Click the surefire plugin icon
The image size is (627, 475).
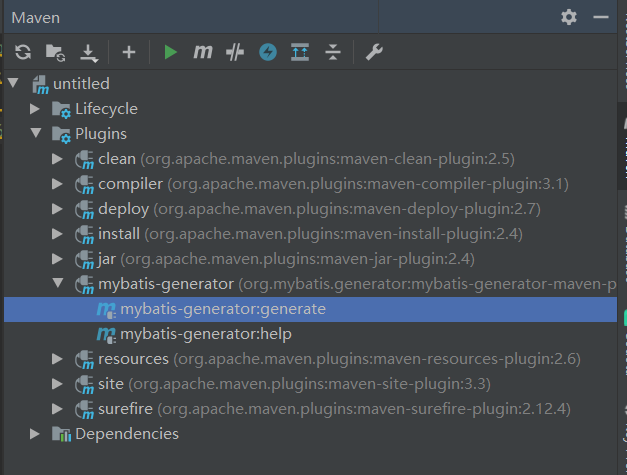click(x=84, y=409)
